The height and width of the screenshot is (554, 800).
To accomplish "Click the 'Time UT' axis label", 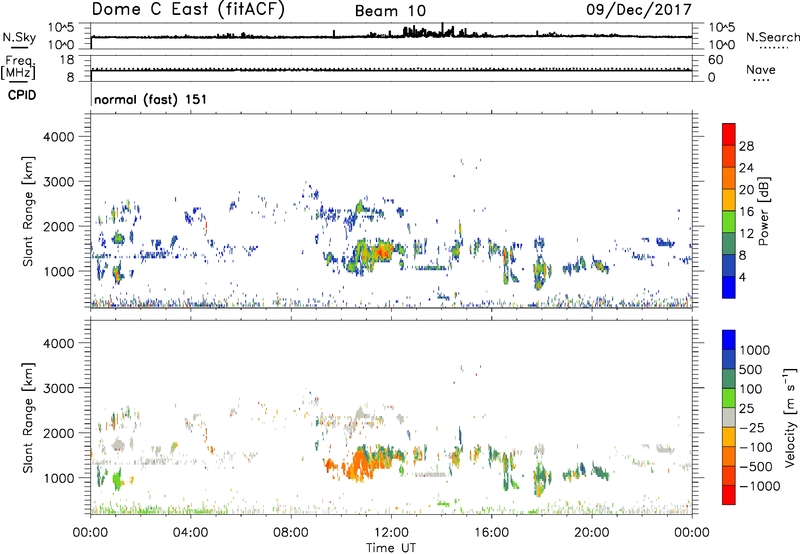I will pos(391,548).
